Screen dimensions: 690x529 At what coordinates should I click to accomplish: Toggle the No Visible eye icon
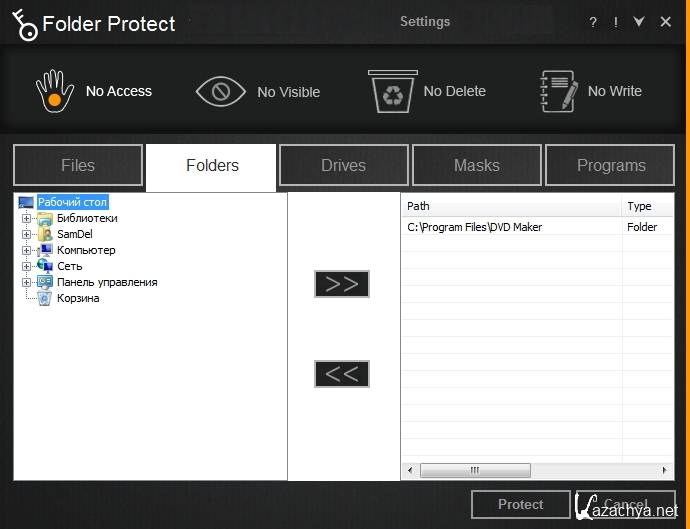coord(221,91)
